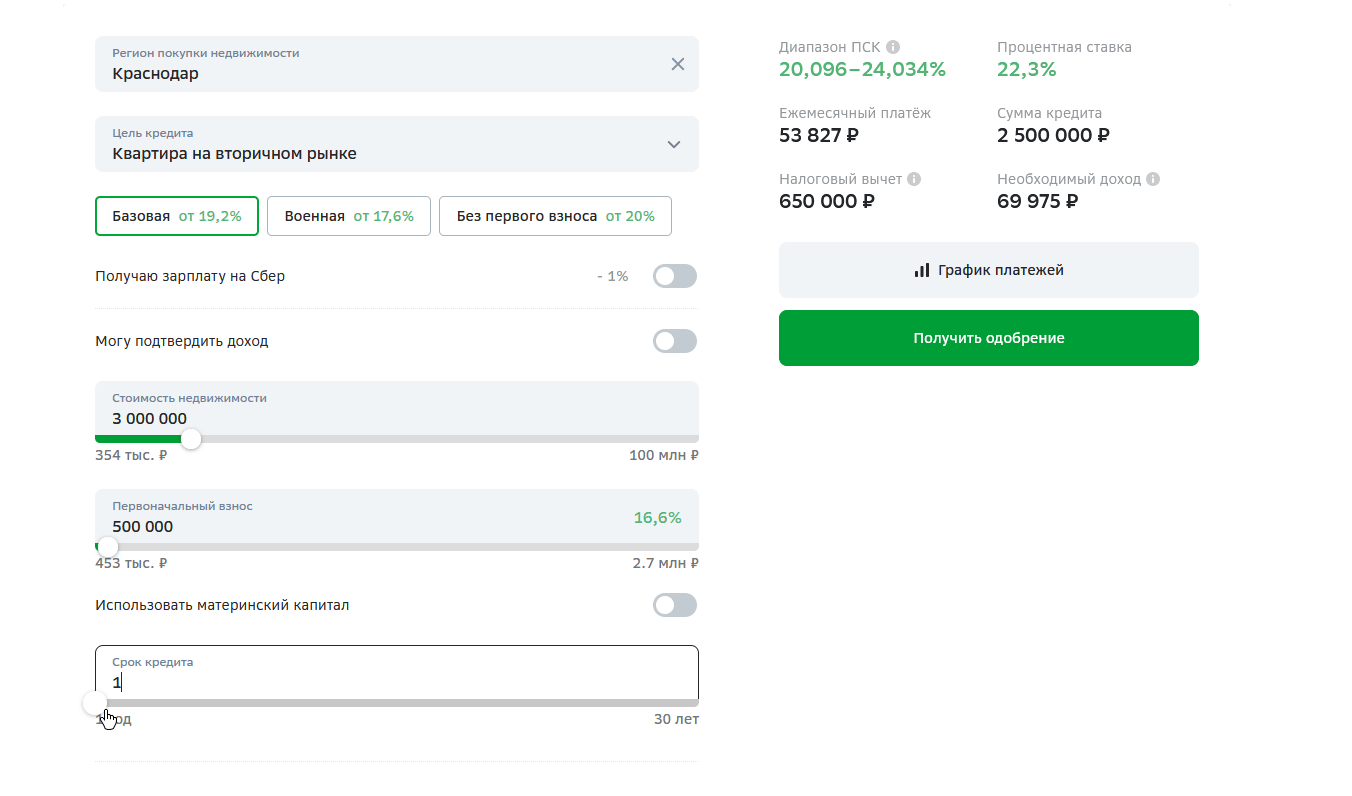Show info icon for Налоговый вычет

coord(914,179)
